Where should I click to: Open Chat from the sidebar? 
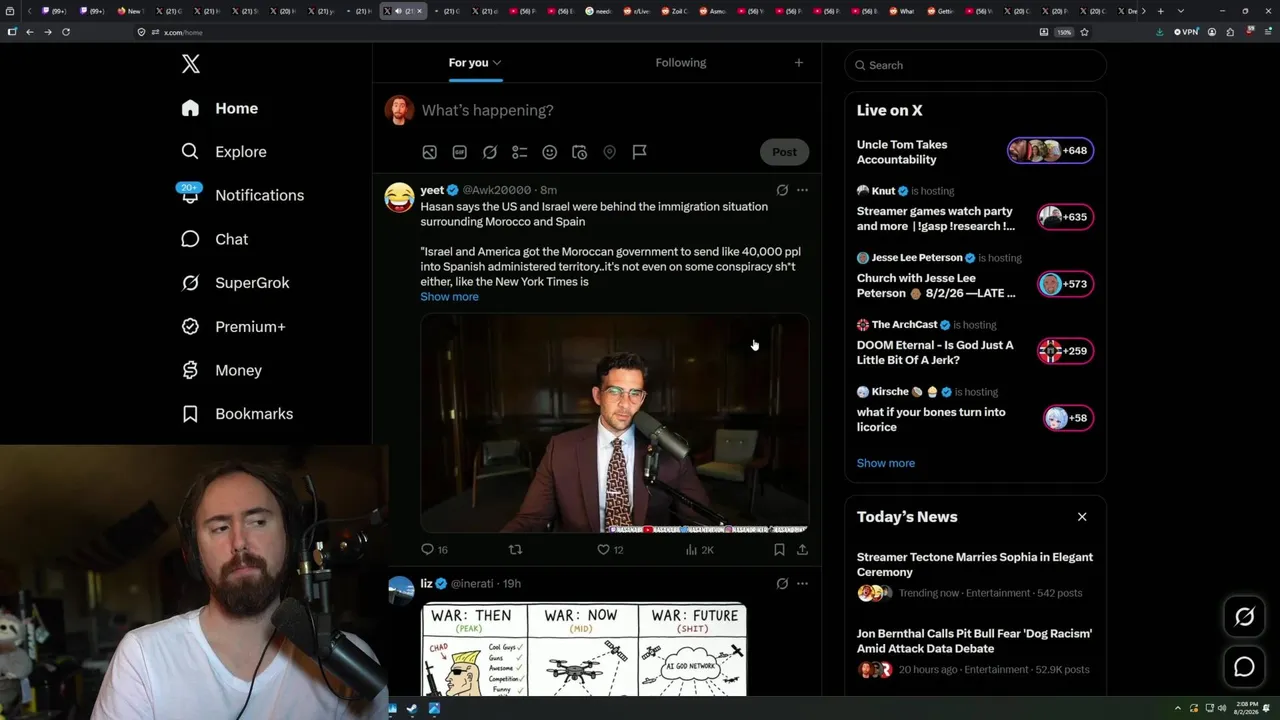point(214,239)
